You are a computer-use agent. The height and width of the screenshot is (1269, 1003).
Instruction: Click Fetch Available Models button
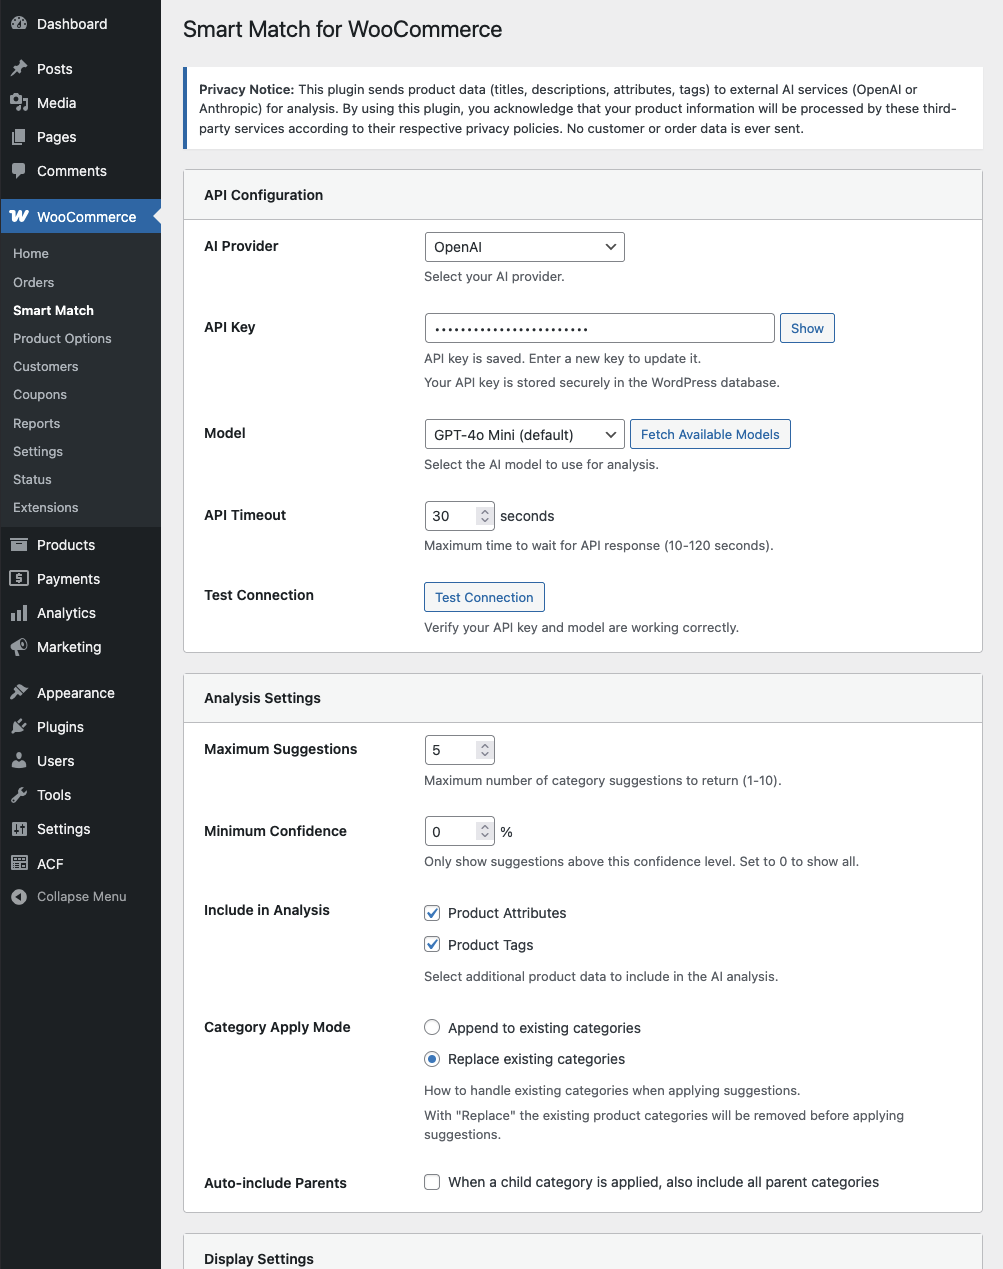(x=710, y=434)
